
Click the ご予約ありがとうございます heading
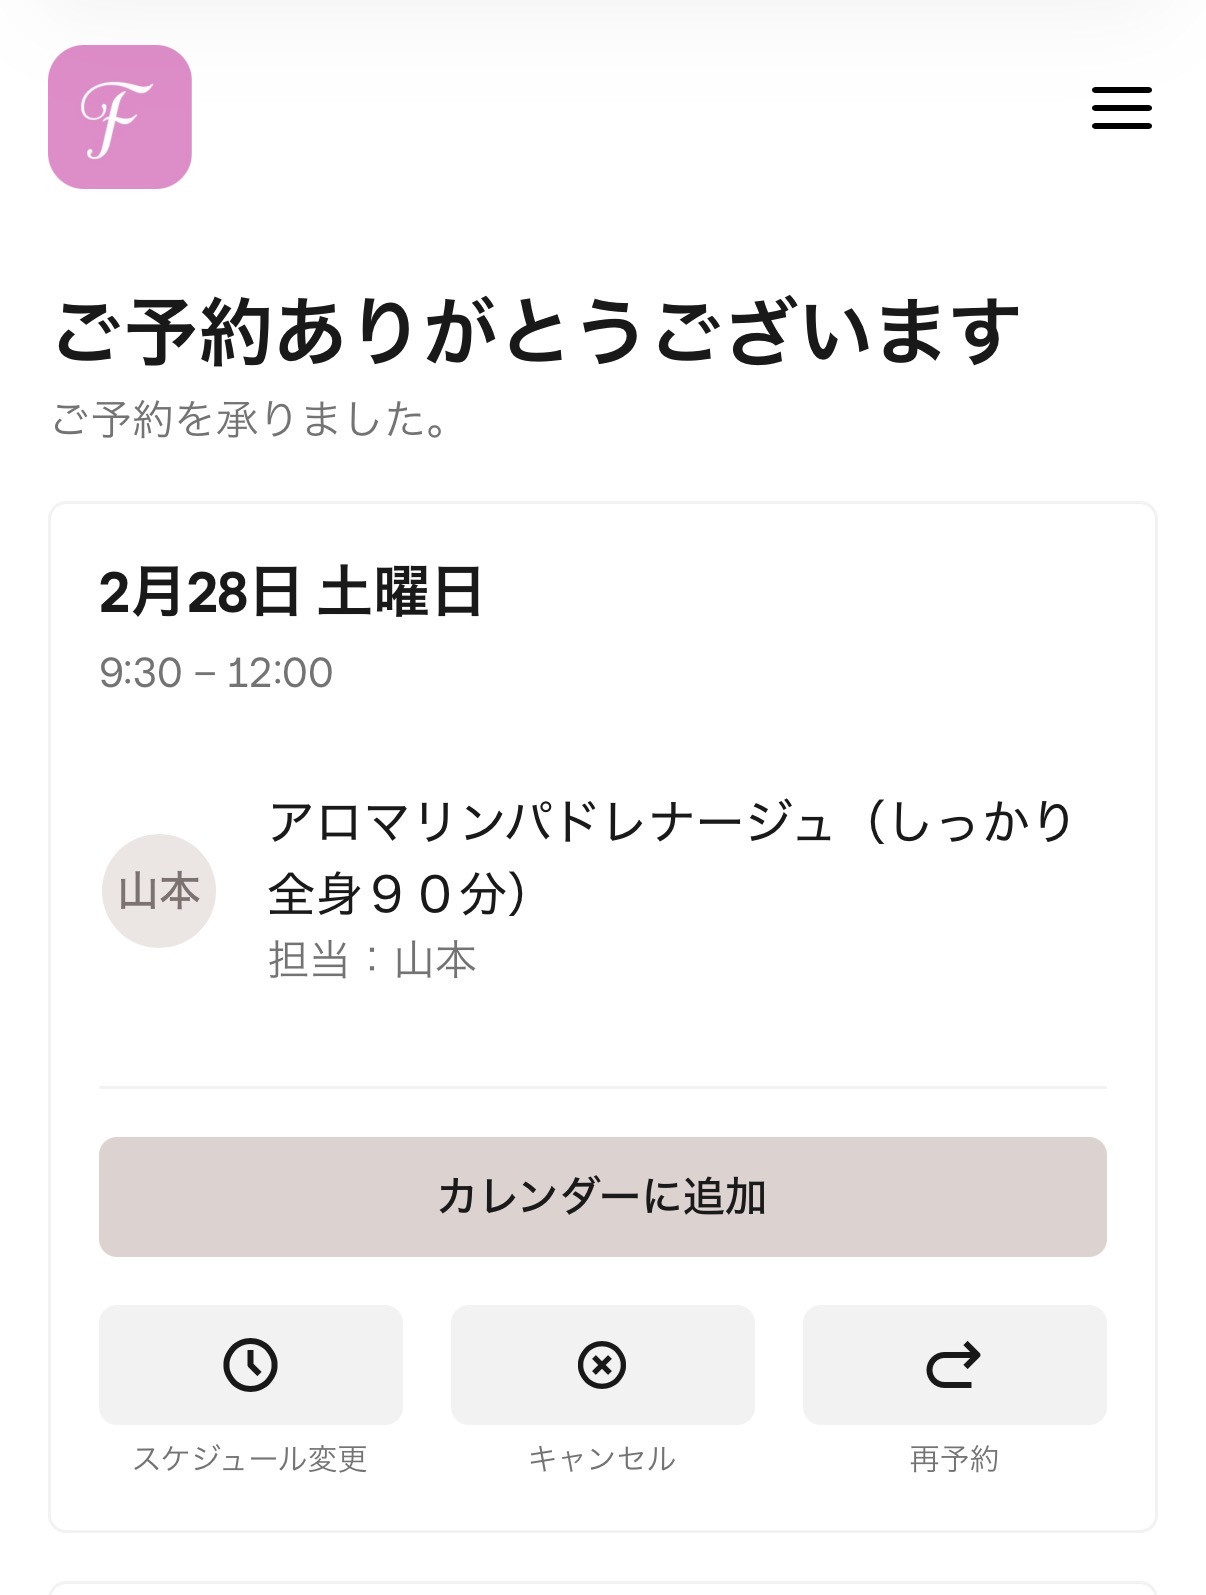point(536,332)
